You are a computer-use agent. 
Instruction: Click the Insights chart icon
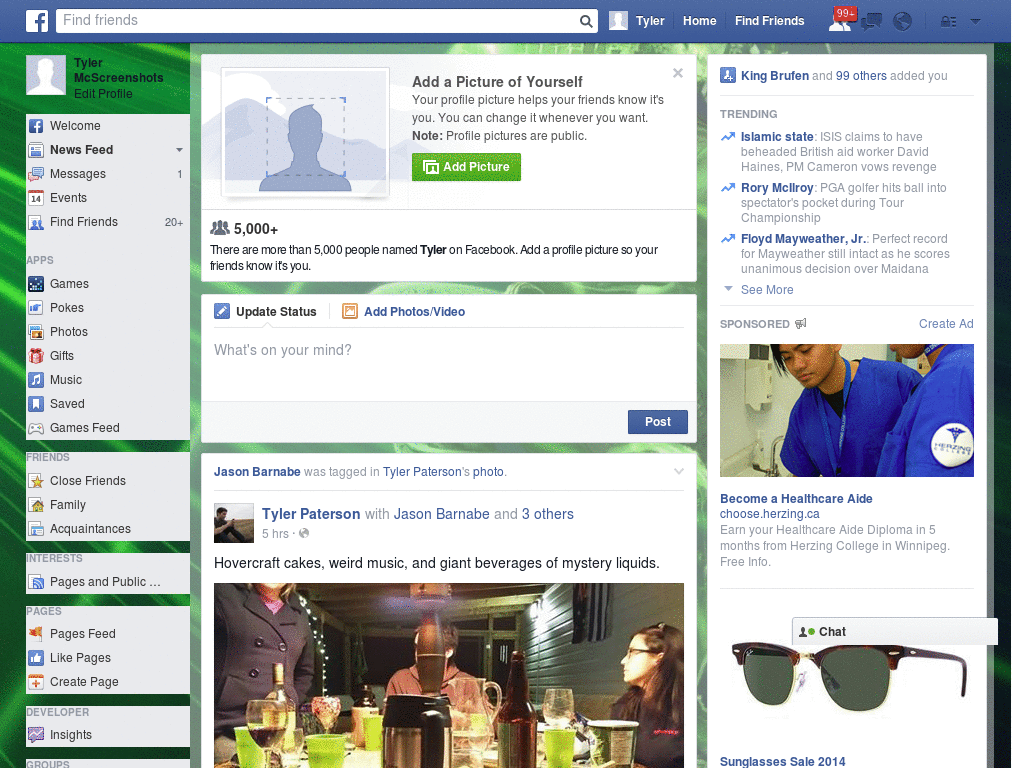point(36,735)
